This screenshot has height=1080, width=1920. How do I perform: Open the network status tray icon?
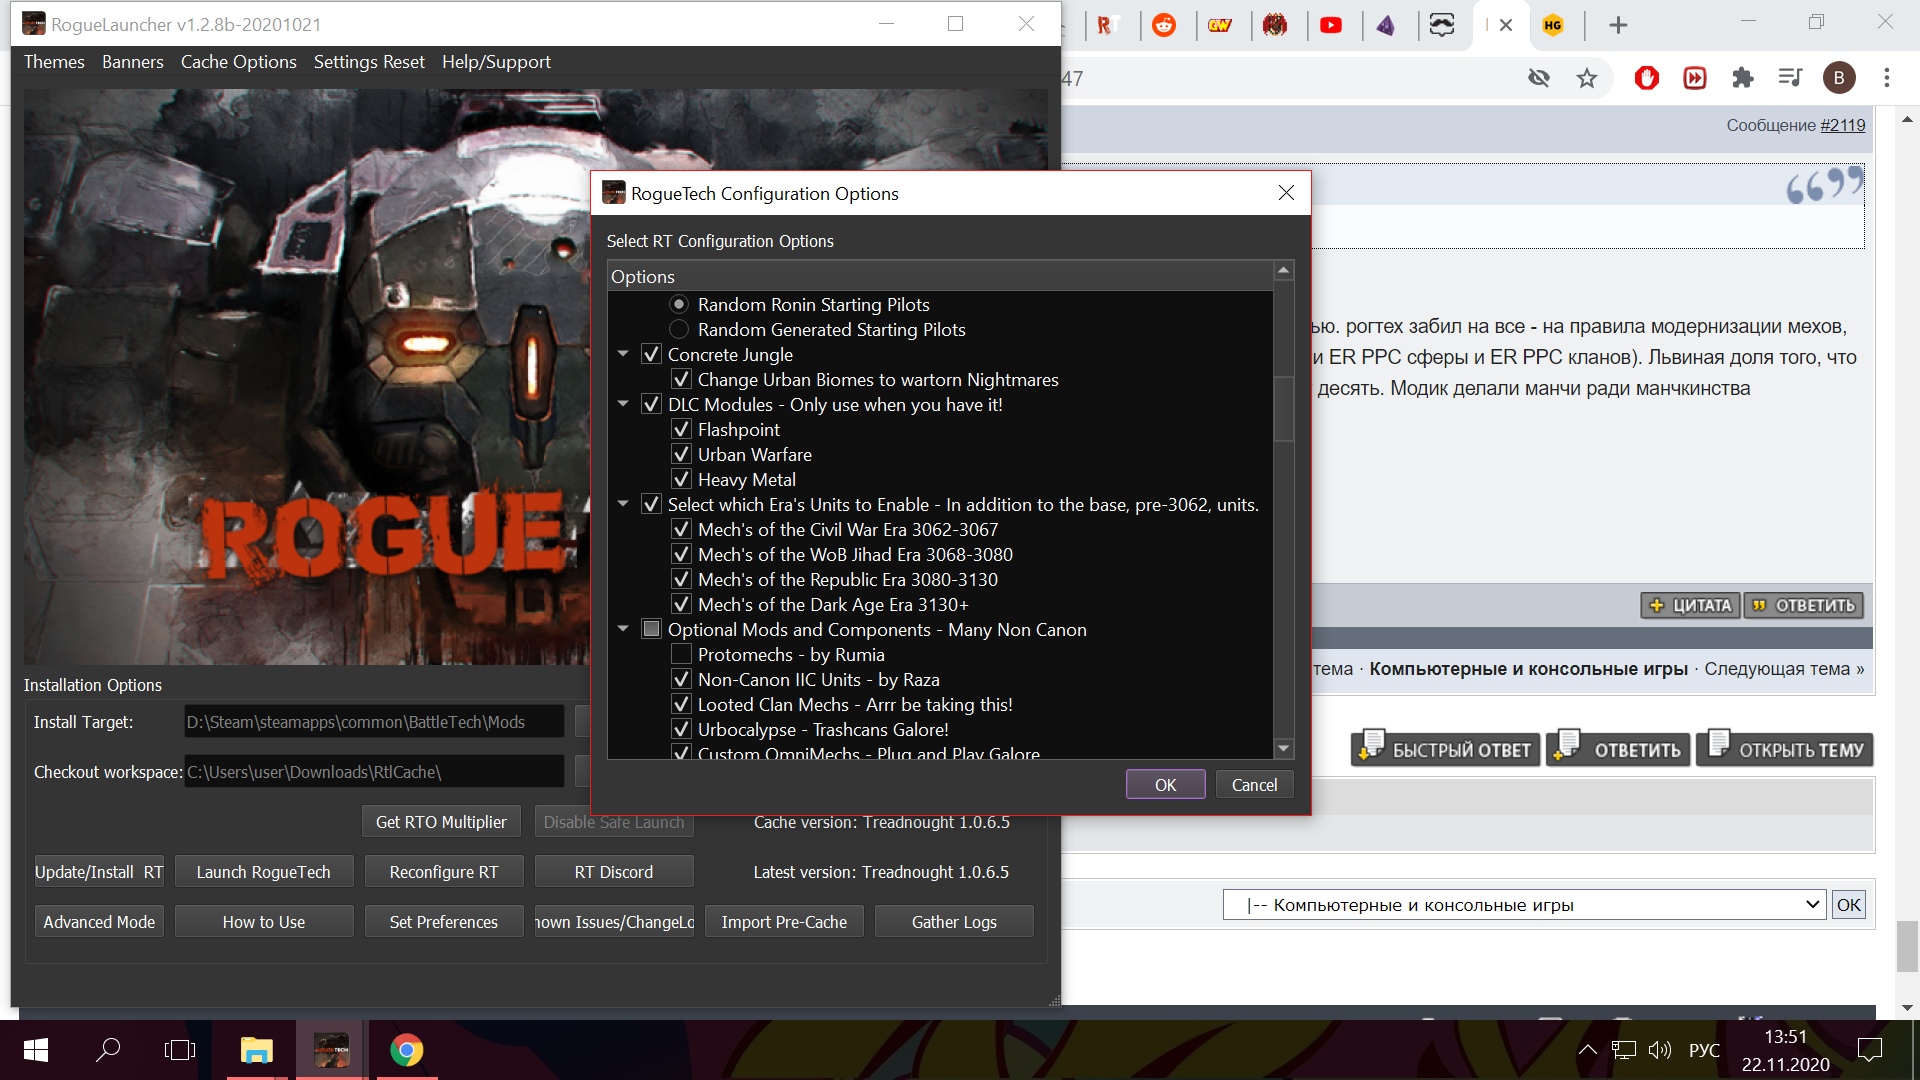(x=1624, y=1050)
